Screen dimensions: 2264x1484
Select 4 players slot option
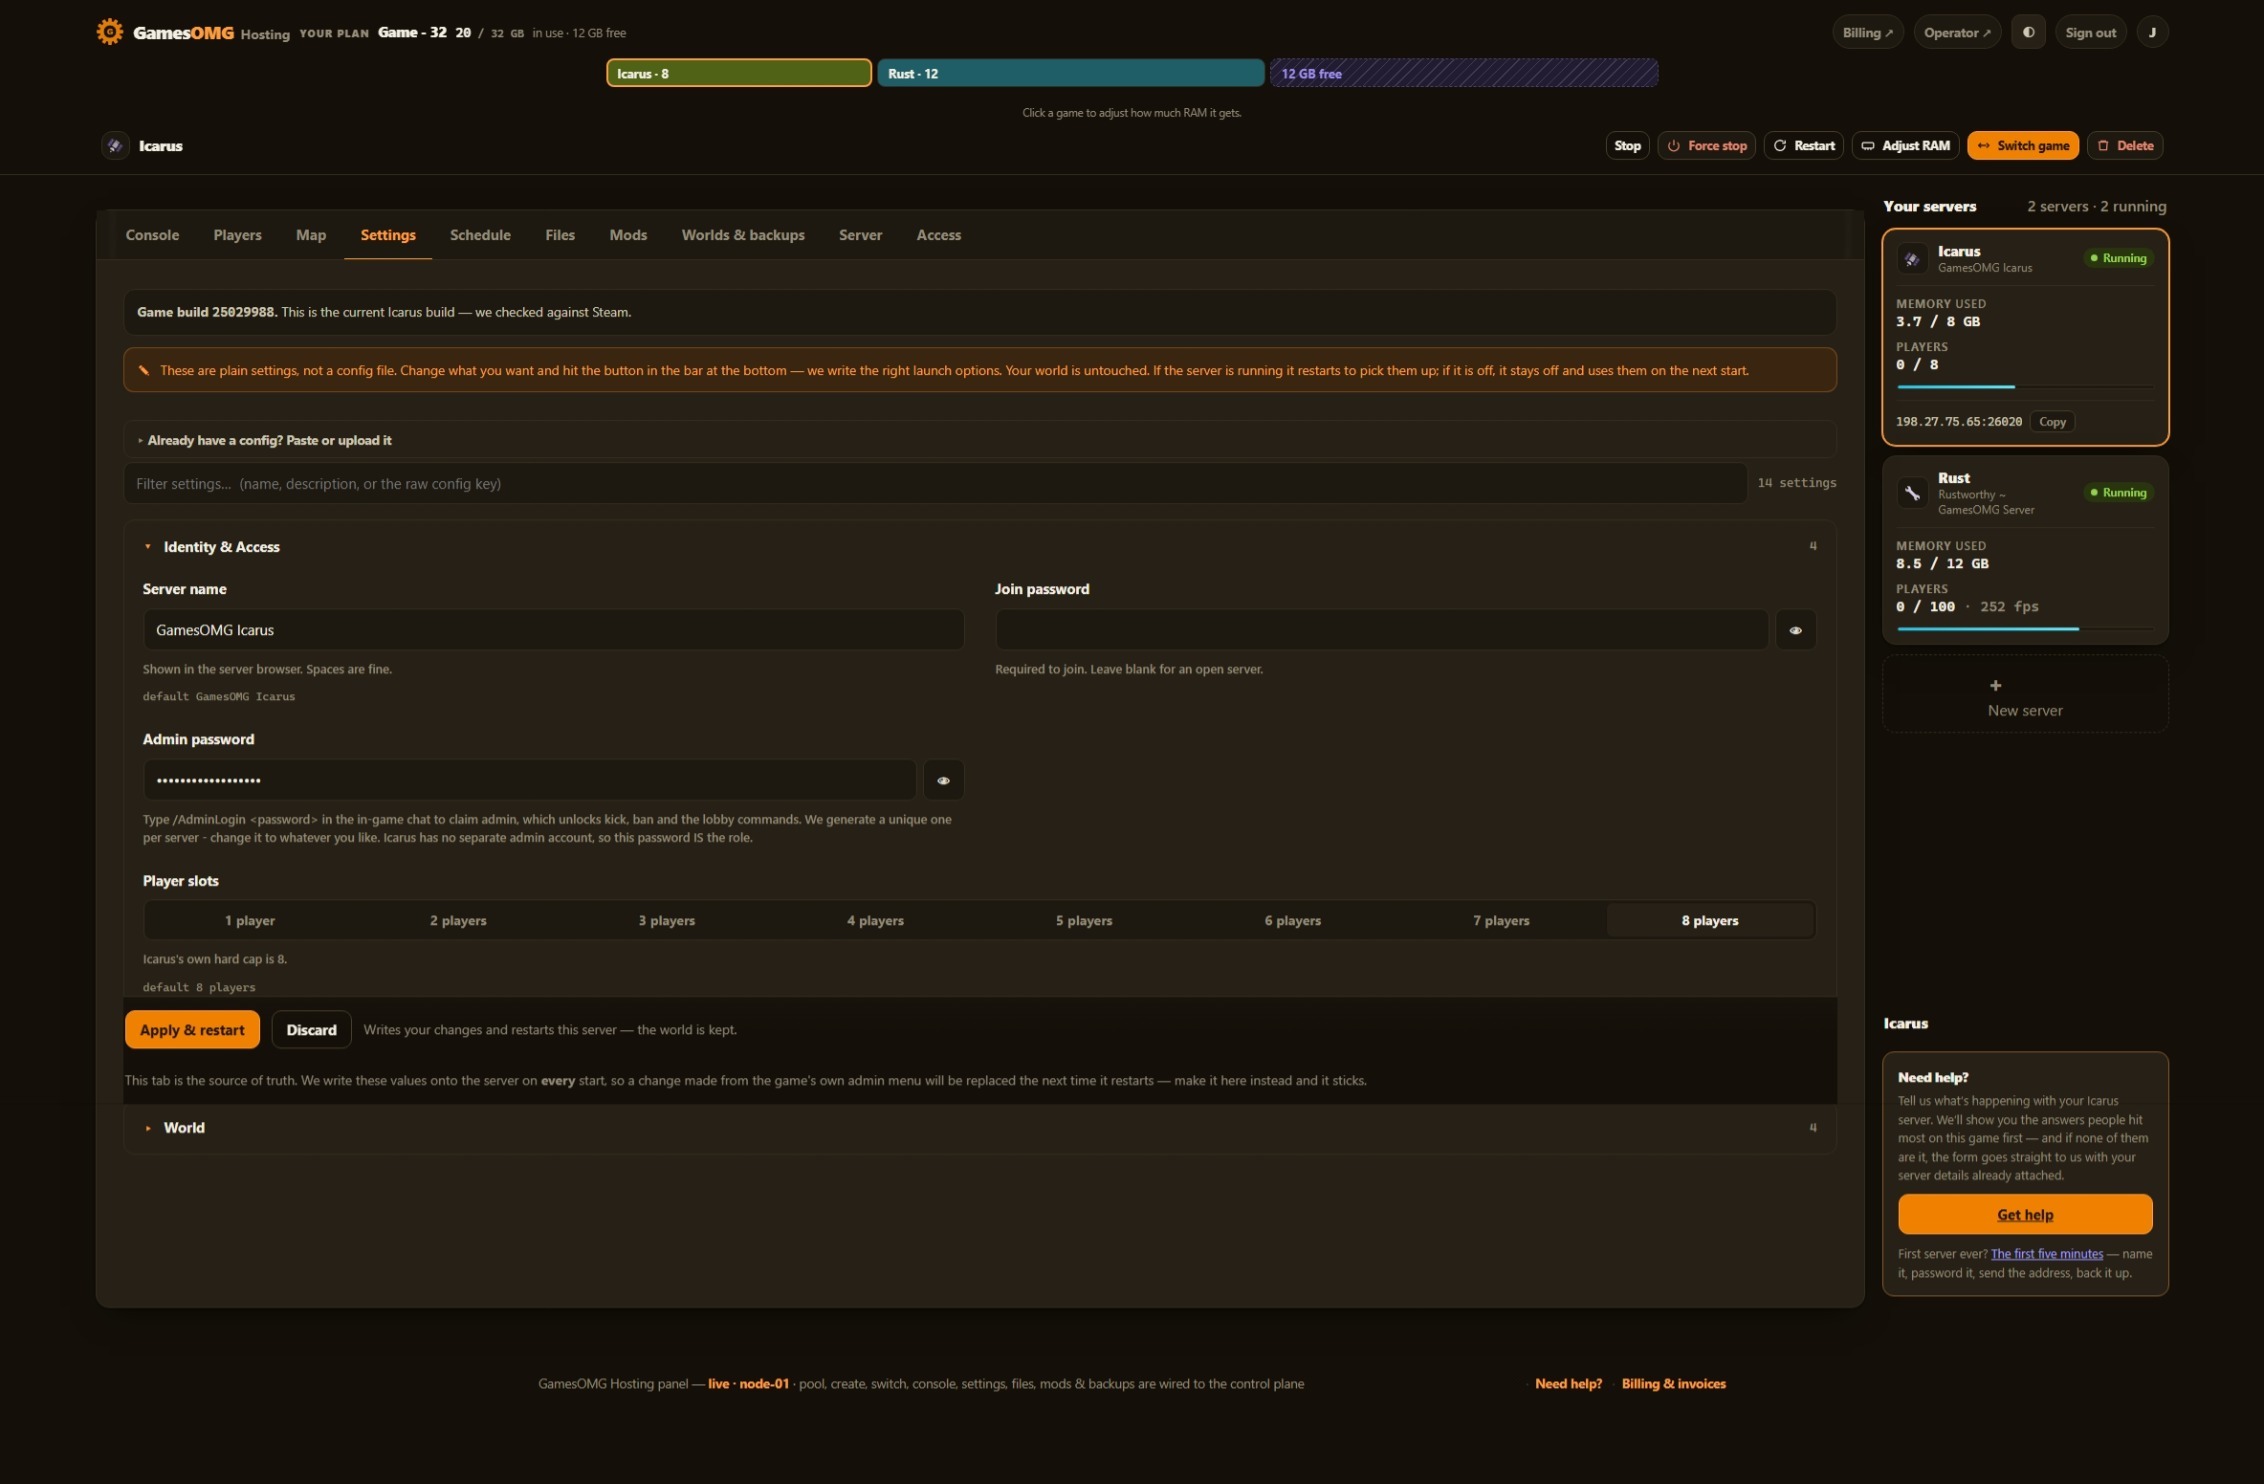click(x=875, y=920)
